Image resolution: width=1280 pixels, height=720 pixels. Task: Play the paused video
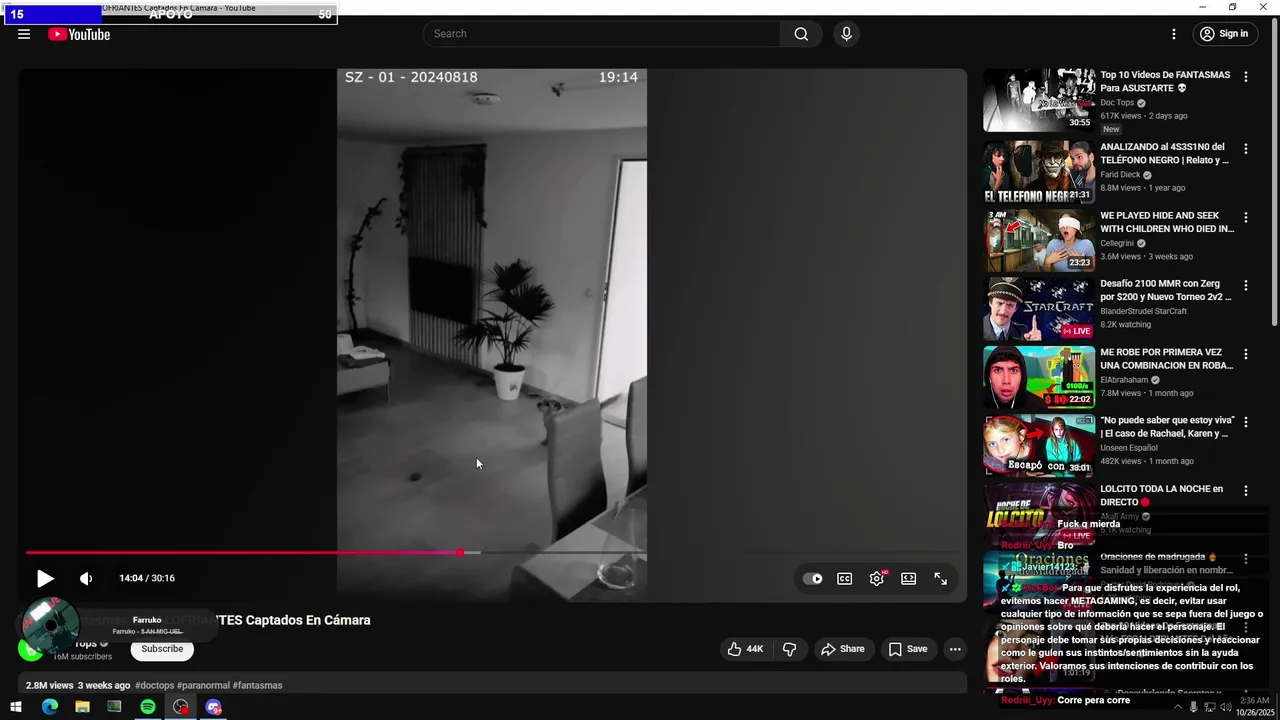[45, 578]
